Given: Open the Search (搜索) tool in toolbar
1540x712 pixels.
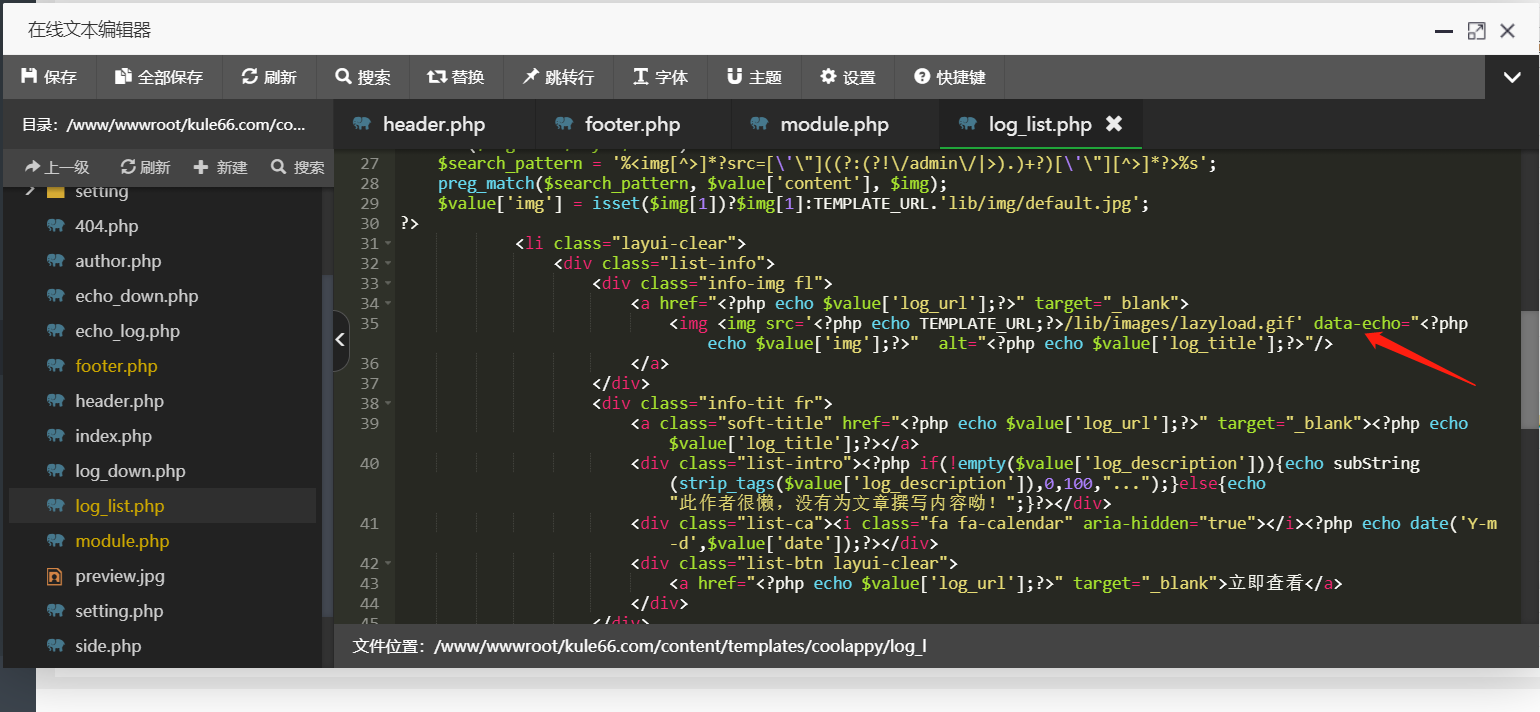Looking at the screenshot, I should click(x=363, y=77).
